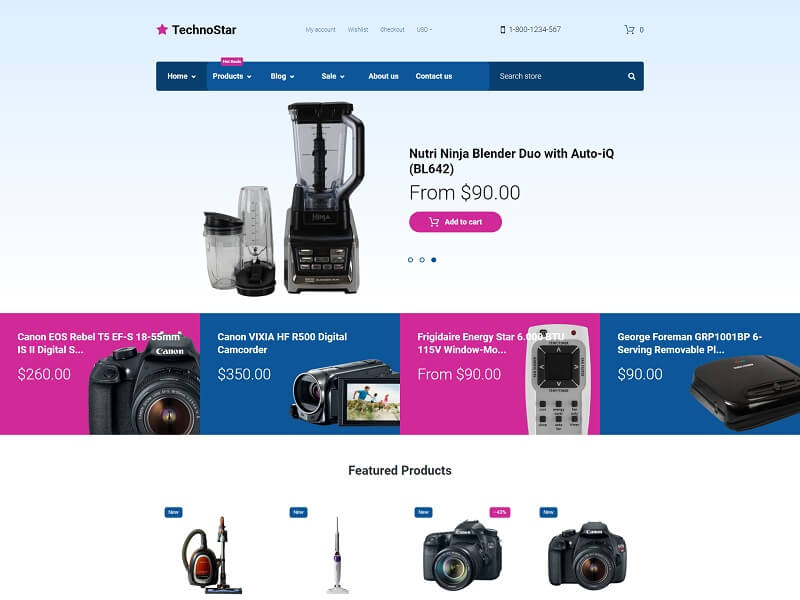Click the New badge on steam mop

(298, 512)
